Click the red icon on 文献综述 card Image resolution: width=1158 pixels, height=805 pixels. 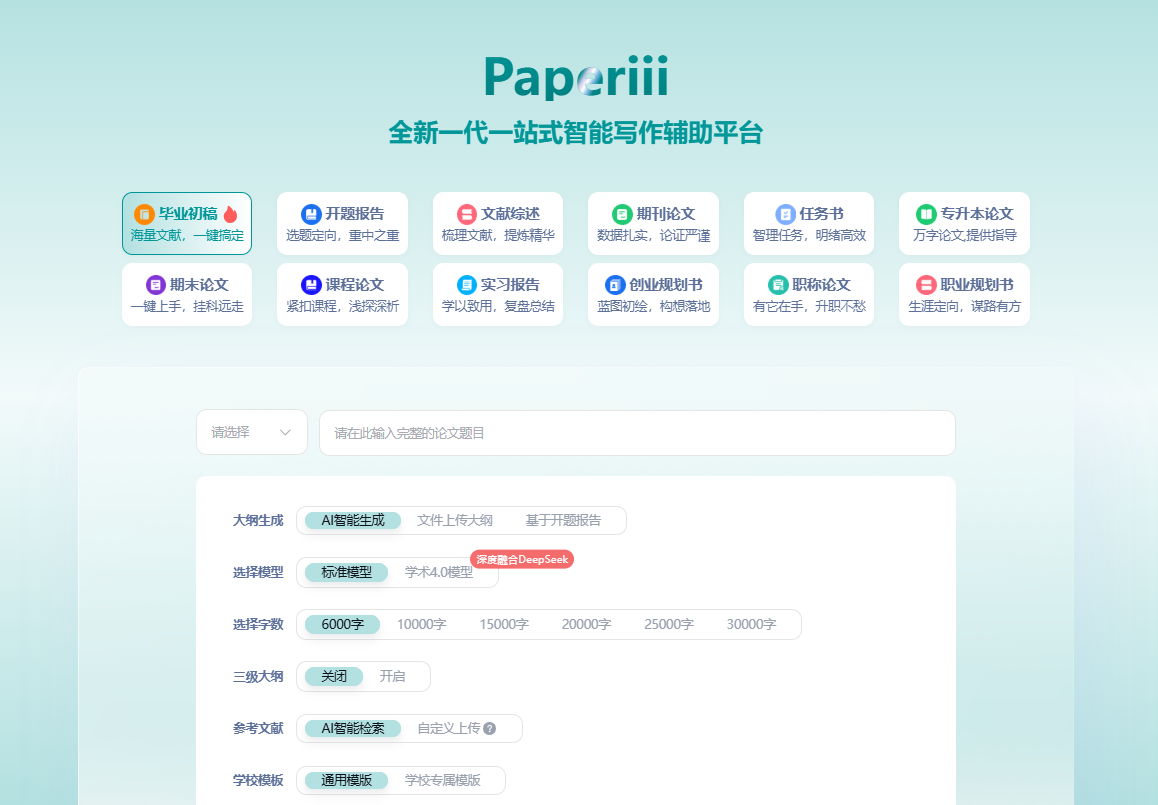(x=467, y=214)
